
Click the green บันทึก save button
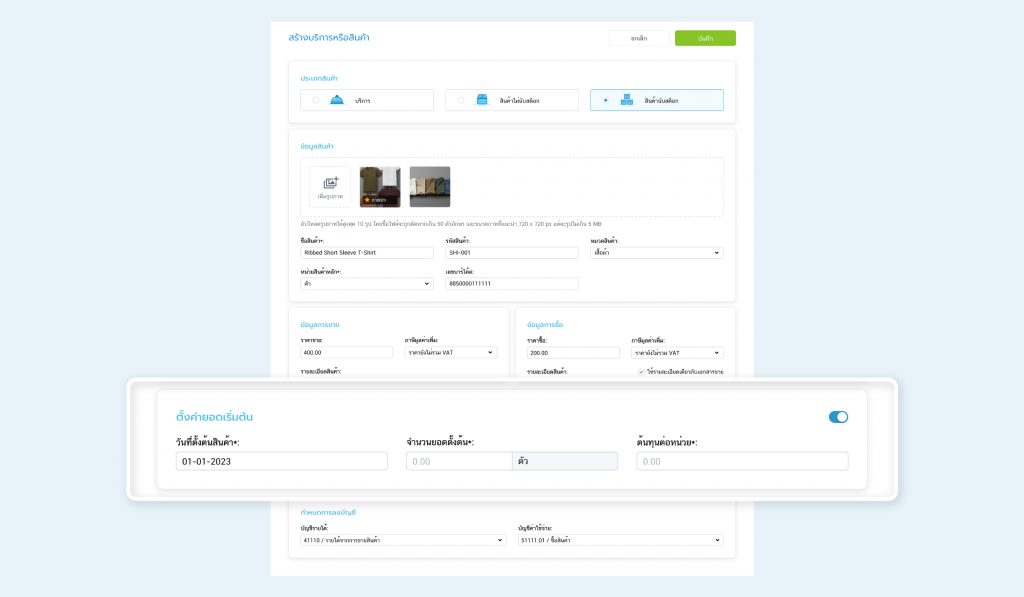[x=705, y=38]
